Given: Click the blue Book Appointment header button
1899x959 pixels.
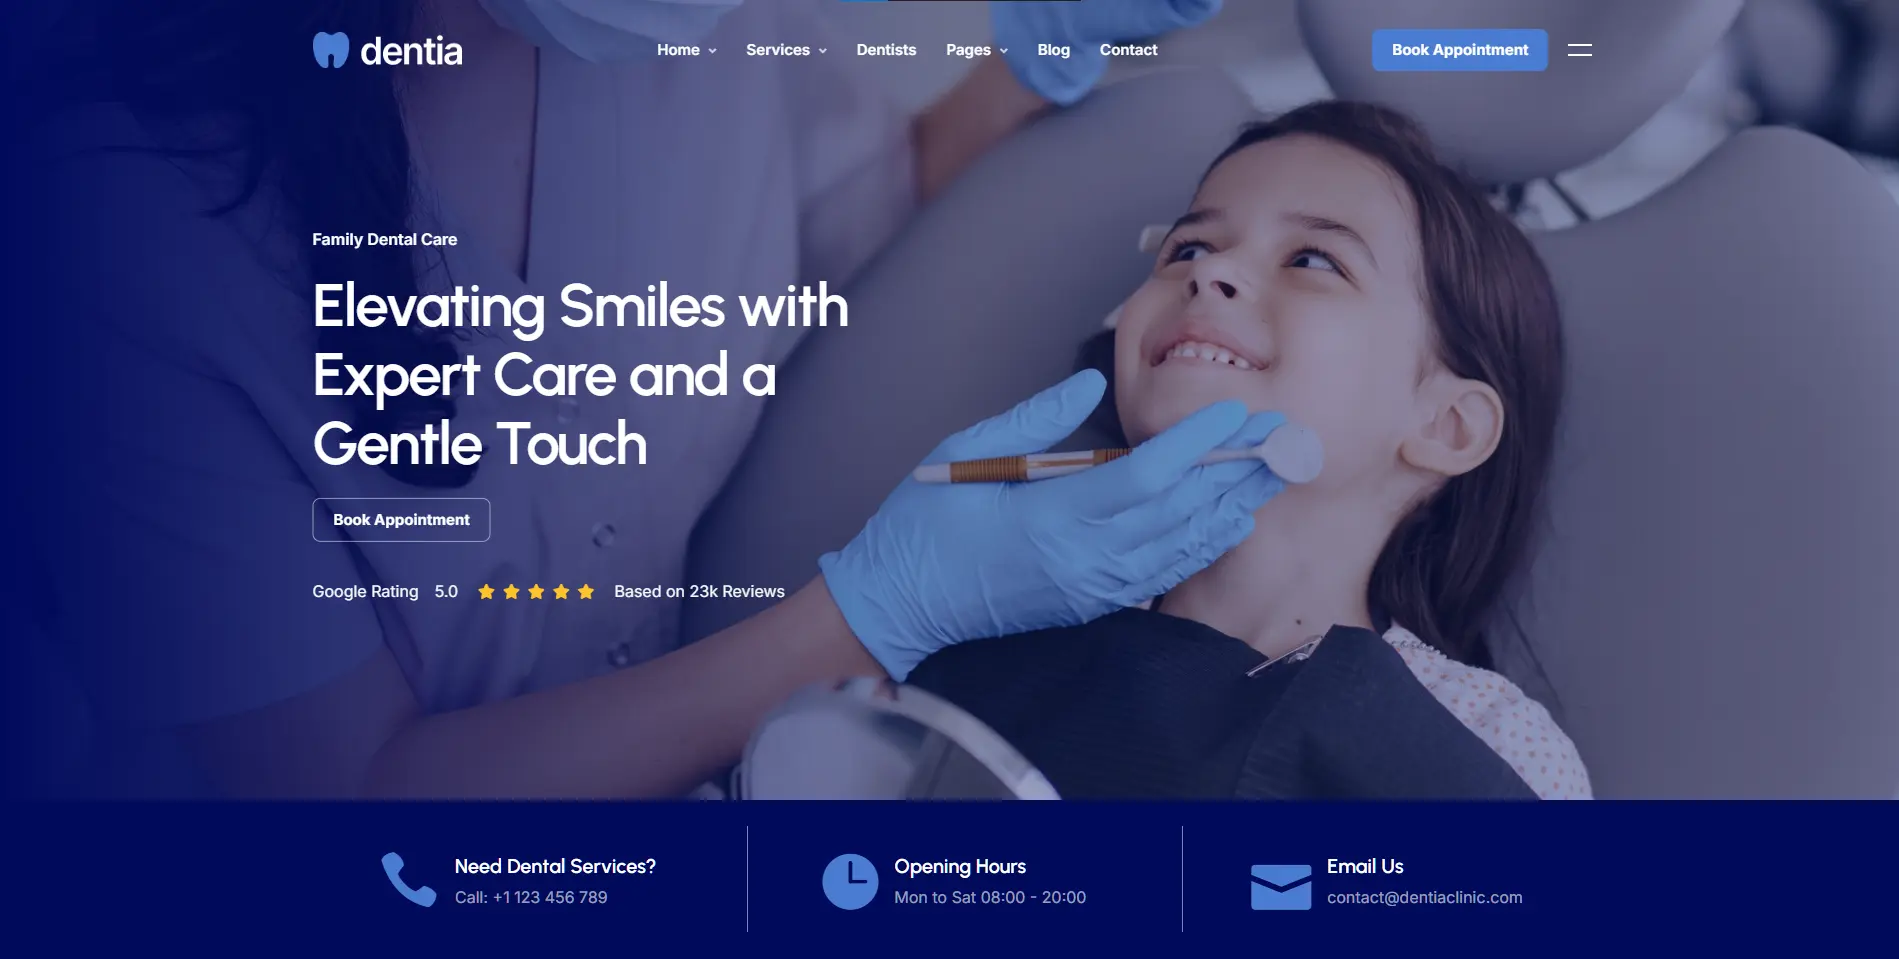Looking at the screenshot, I should [x=1459, y=50].
